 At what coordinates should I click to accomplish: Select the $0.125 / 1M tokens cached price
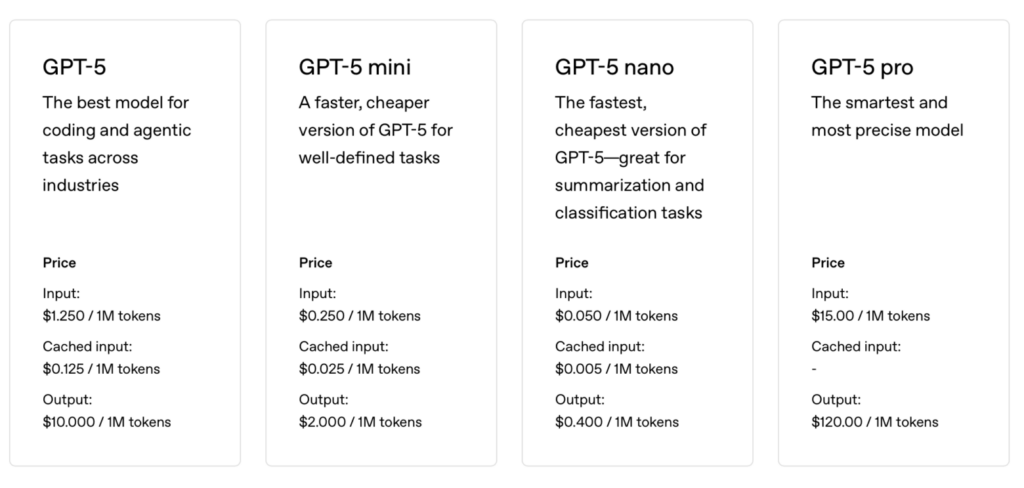[x=101, y=369]
